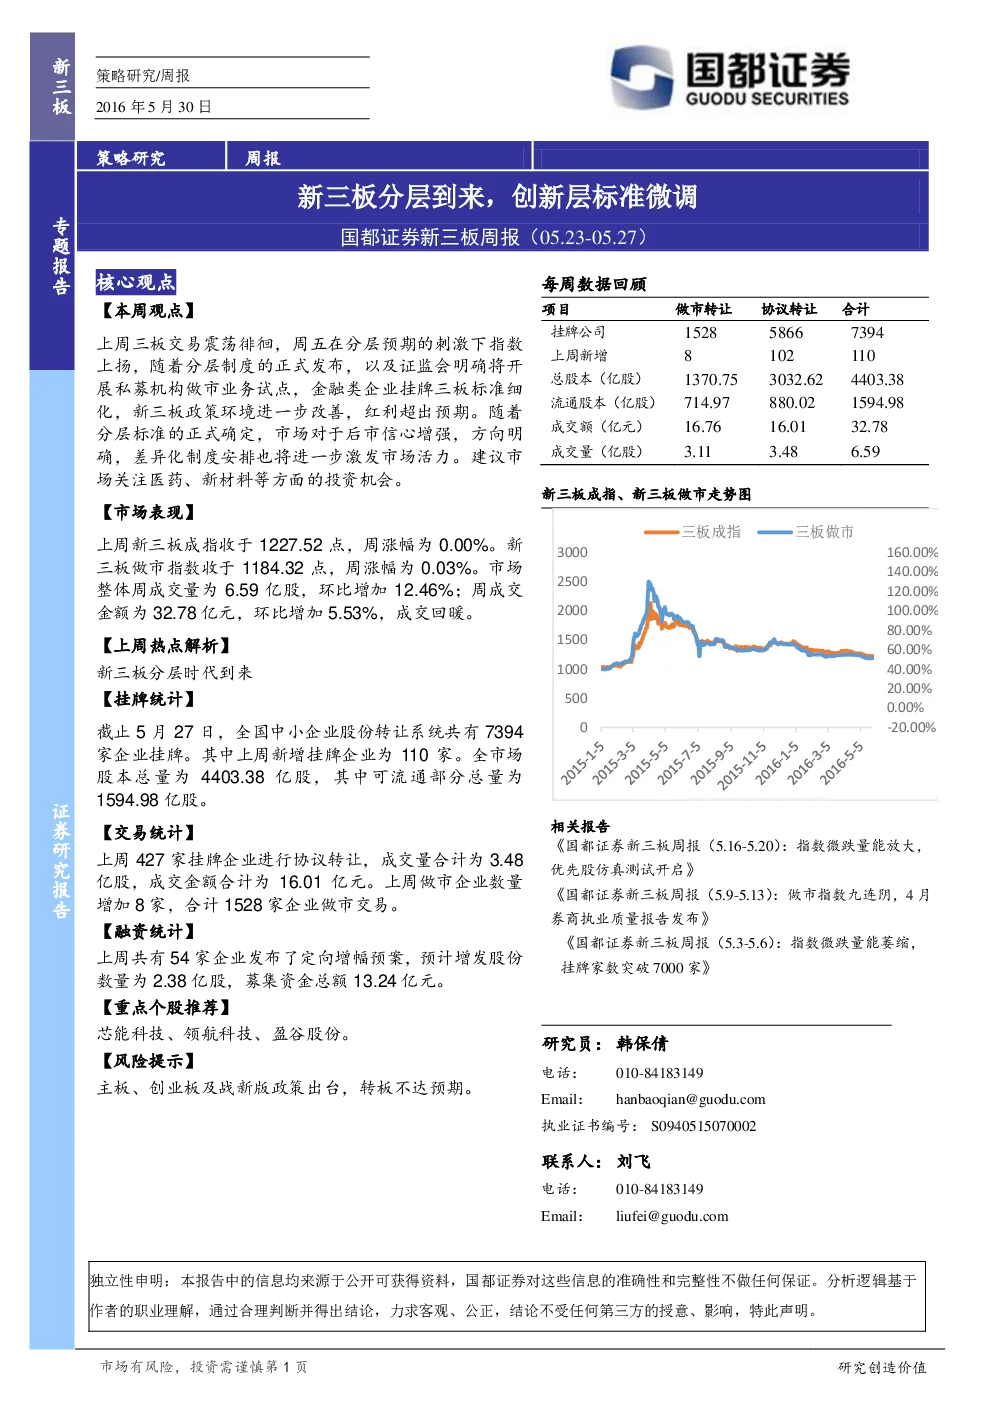Click the researcher name 韩保倩

click(642, 1044)
